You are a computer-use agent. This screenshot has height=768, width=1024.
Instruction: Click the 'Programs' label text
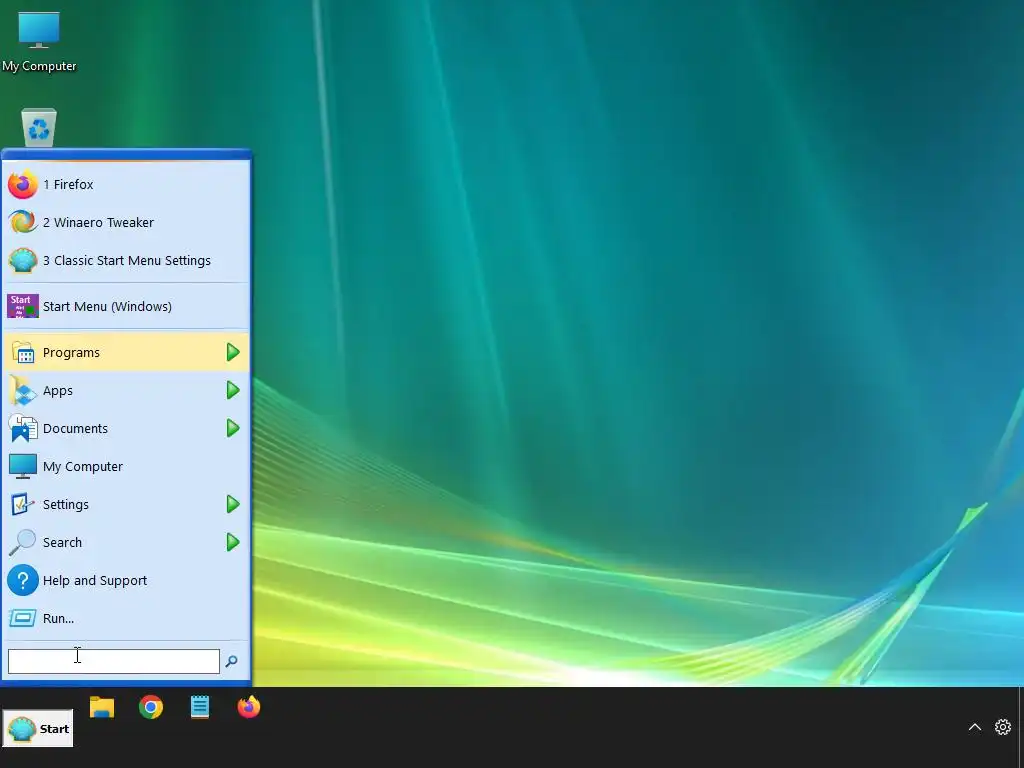tap(71, 353)
